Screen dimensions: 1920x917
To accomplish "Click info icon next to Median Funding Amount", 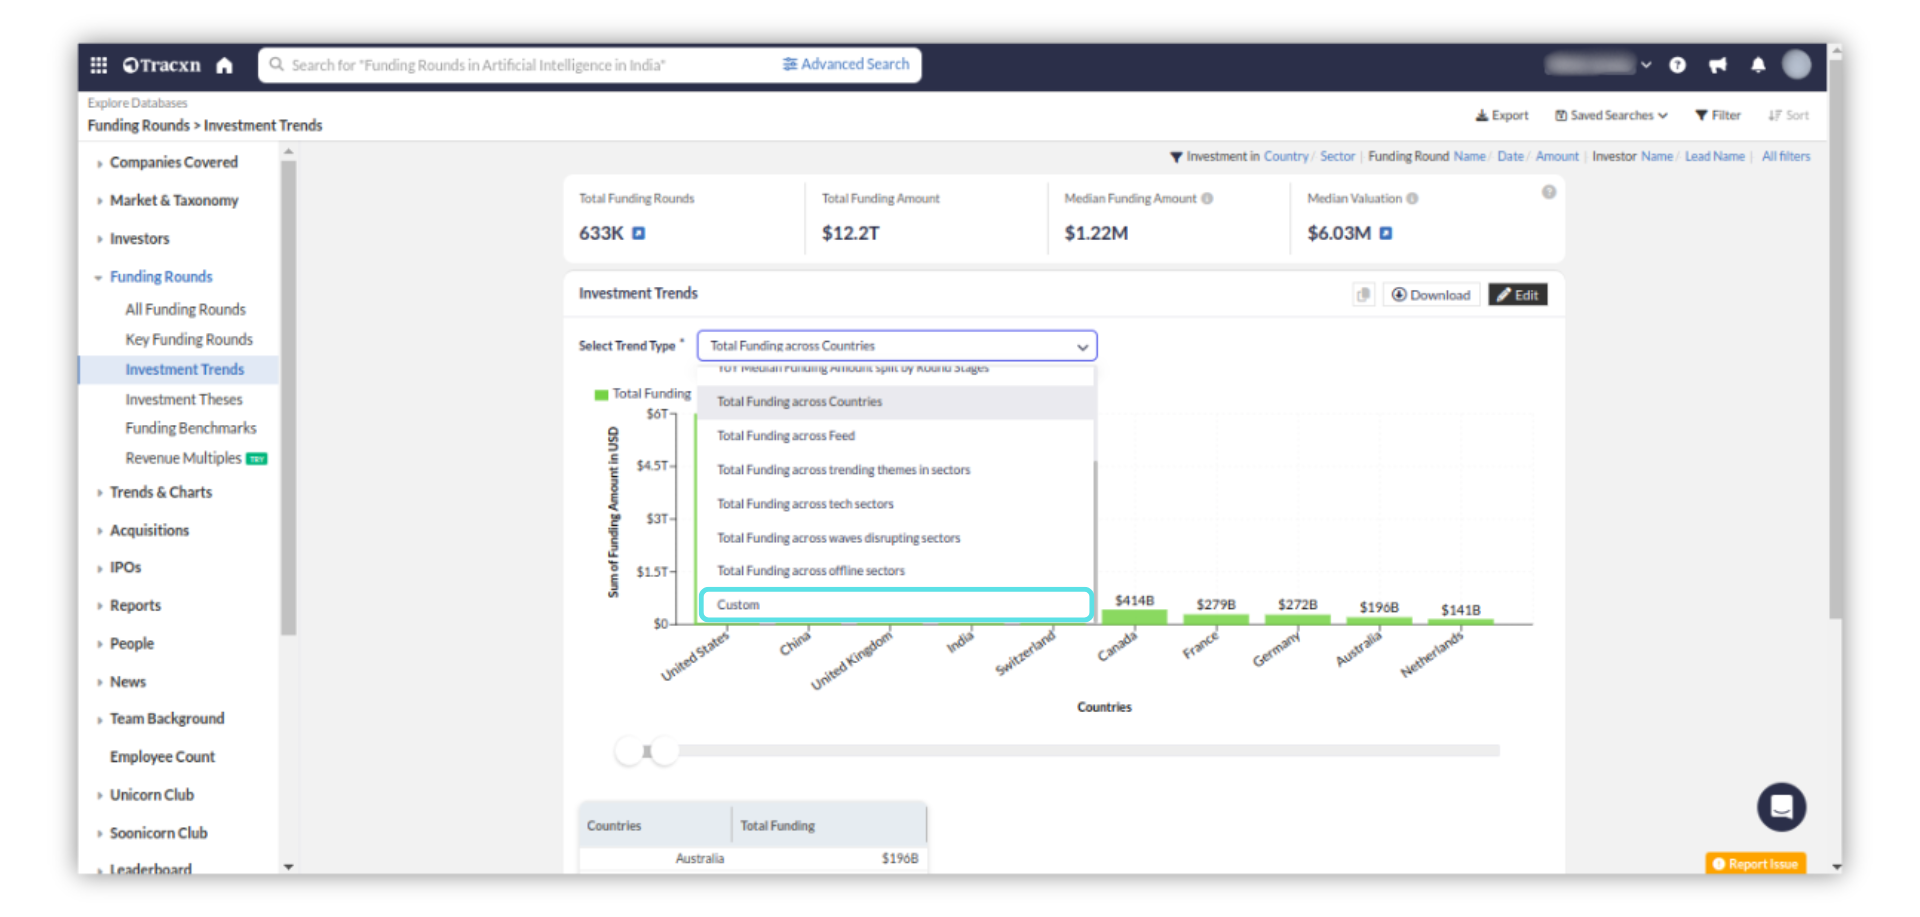I will [1207, 199].
